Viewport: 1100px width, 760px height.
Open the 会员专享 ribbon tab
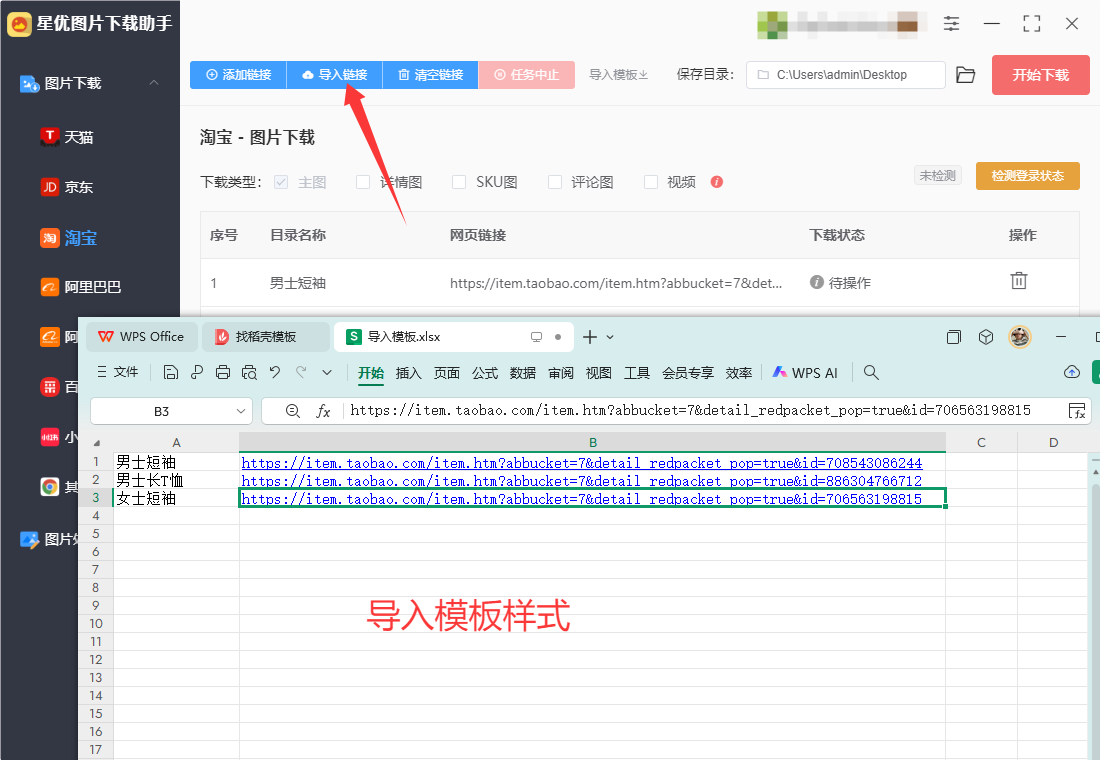point(688,373)
